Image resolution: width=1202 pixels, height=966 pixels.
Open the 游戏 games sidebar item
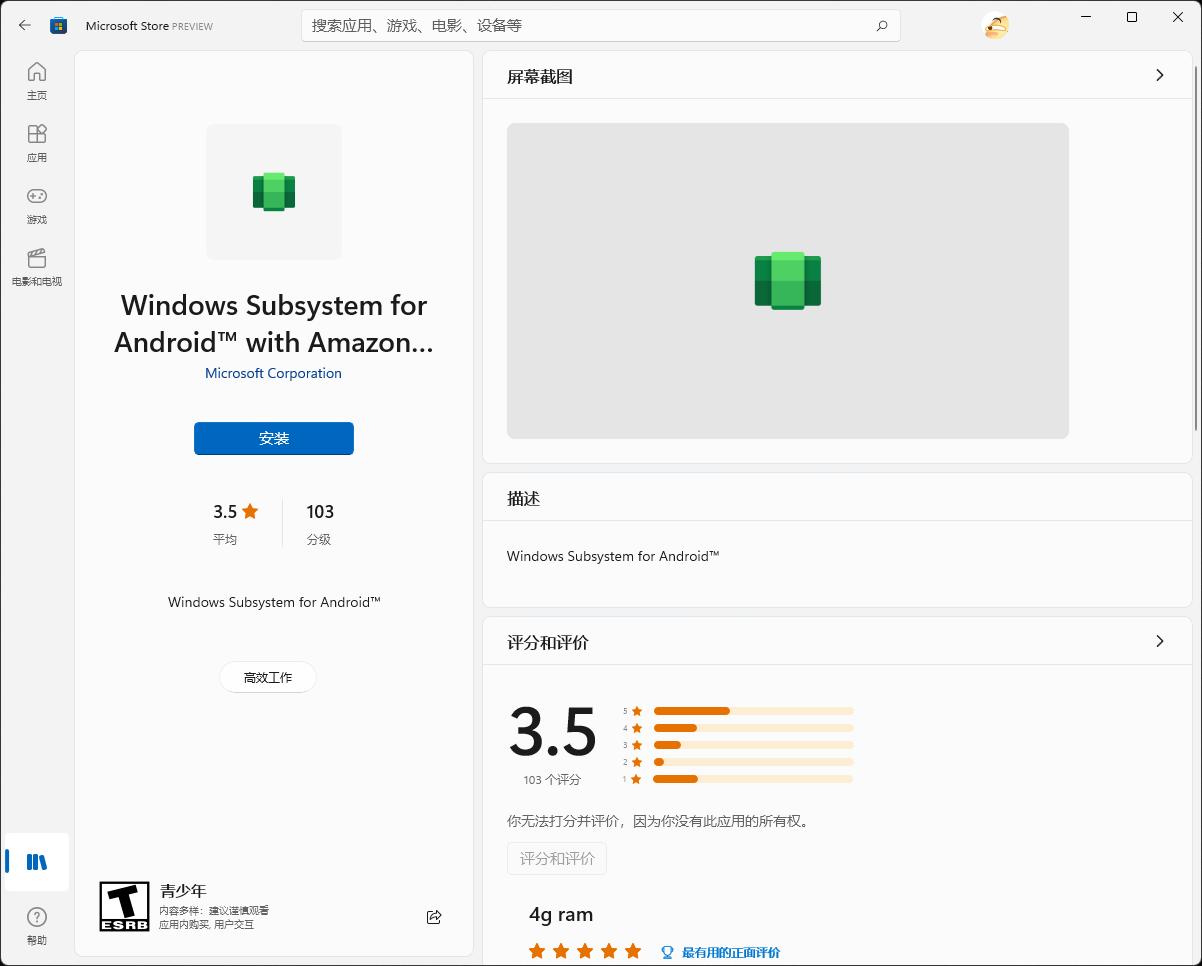[37, 205]
